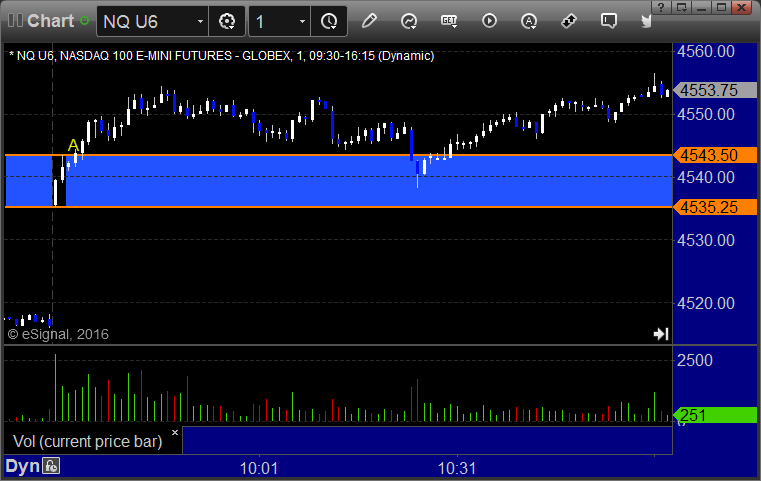
Task: Click the 10:01 time axis label
Action: point(259,468)
